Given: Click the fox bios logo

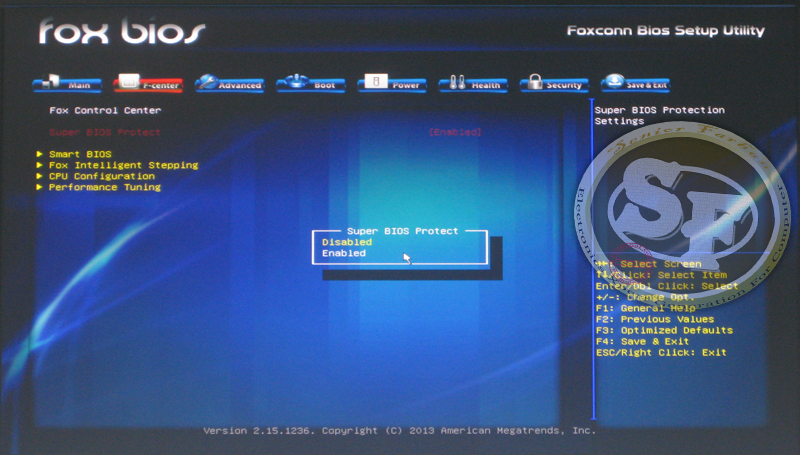Looking at the screenshot, I should (122, 31).
